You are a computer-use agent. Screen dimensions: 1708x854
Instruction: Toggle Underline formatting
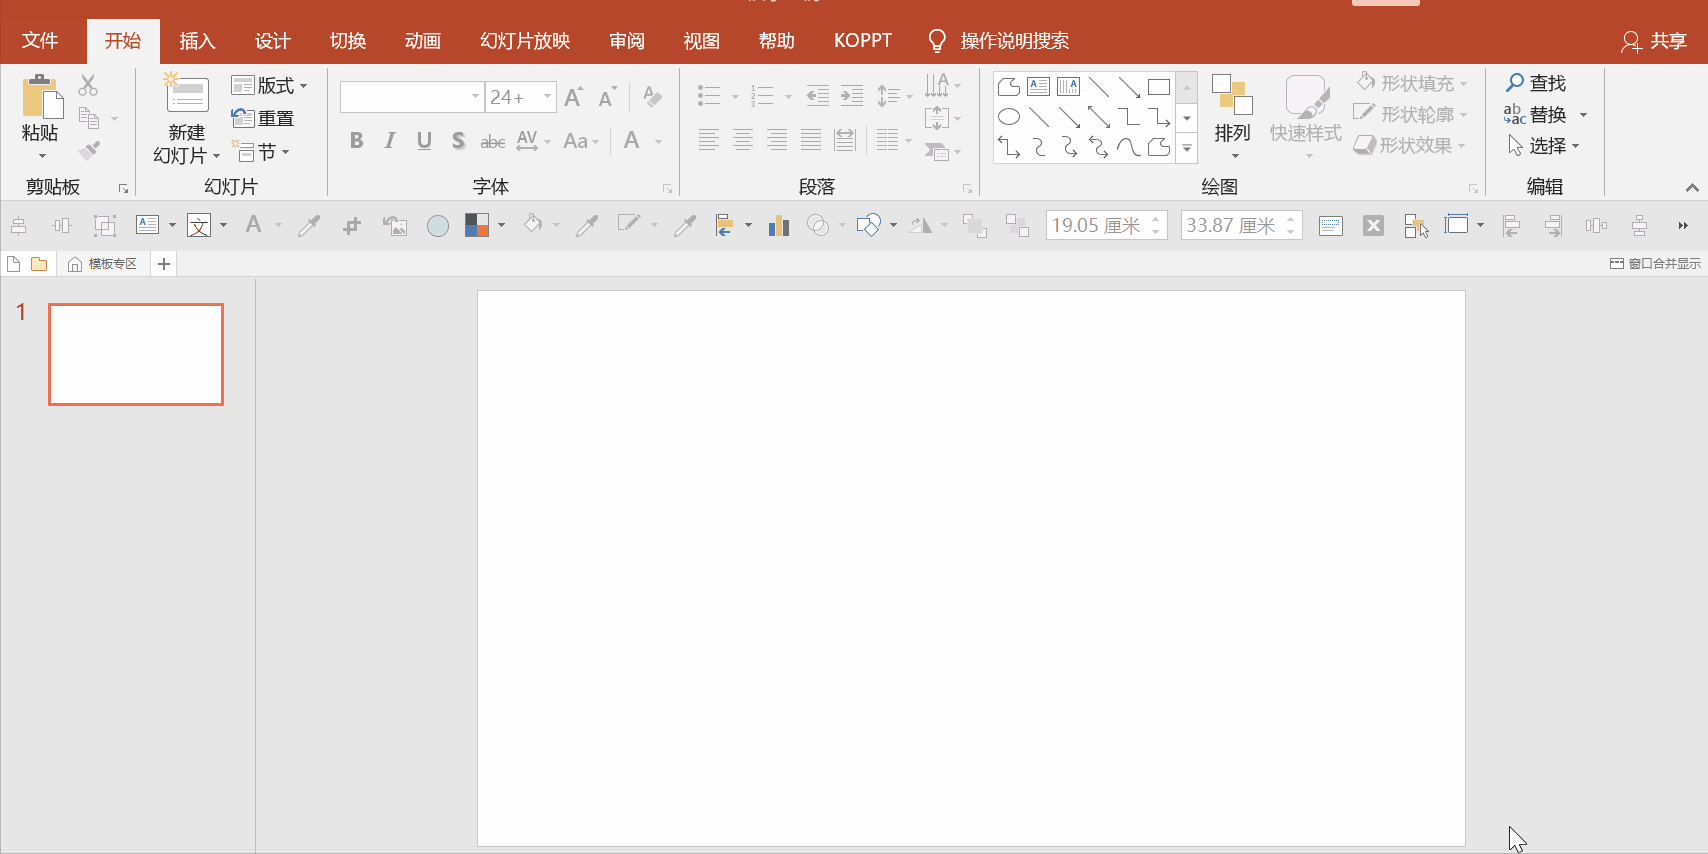coord(424,141)
